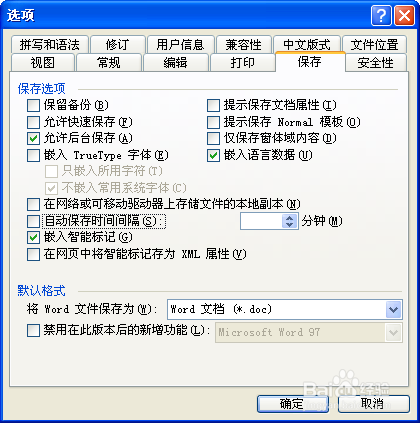Screen dimensions: 420x423
Task: Uncheck 允许后台保存 option
Action: pos(33,138)
